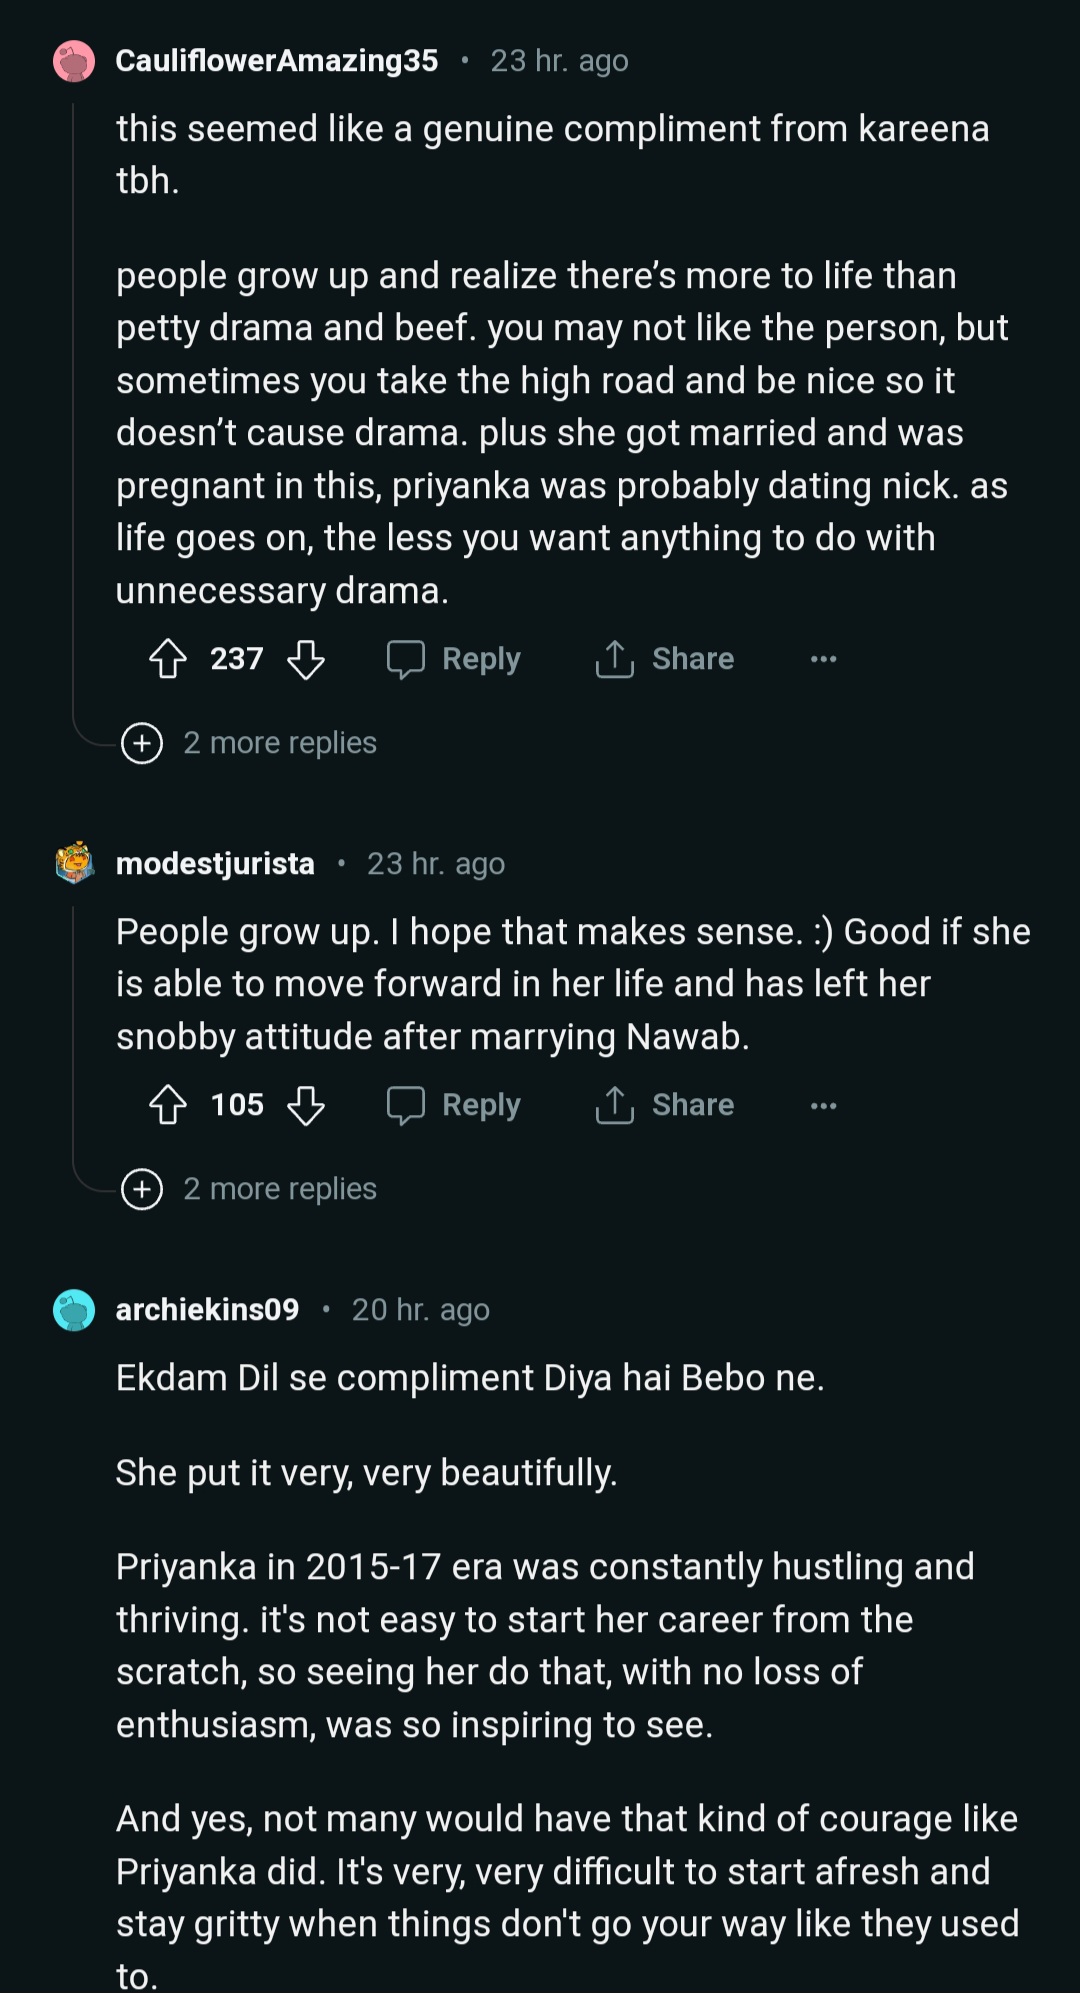Tap archiekins09's teal avatar
Viewport: 1080px width, 1993px height.
click(x=74, y=1310)
